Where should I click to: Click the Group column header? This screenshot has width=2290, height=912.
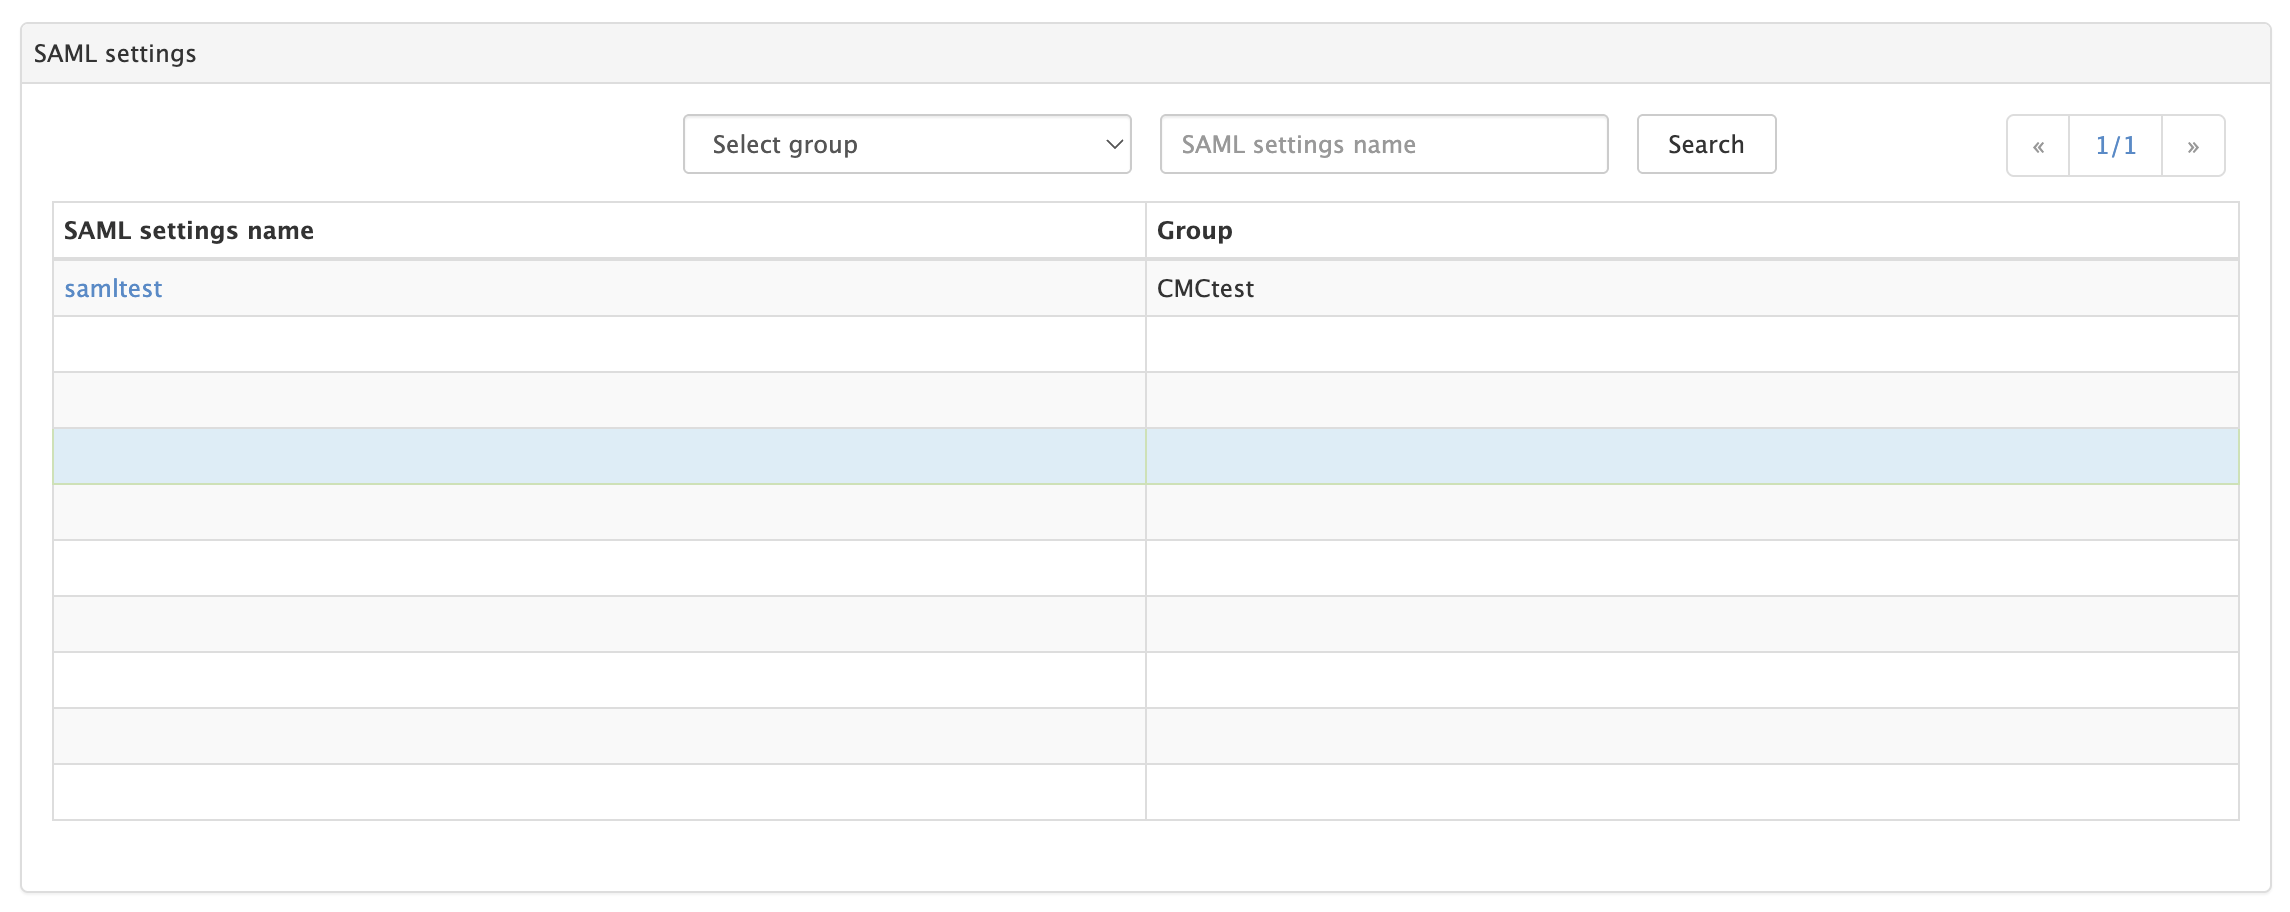(x=1194, y=231)
